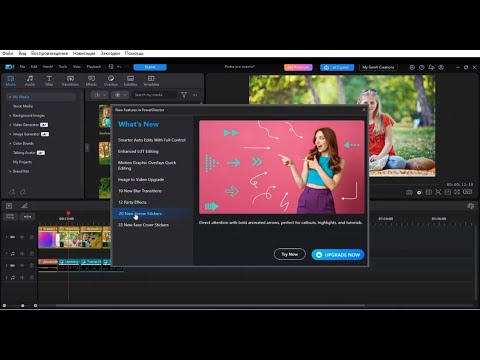Go to the Subtitles room
This screenshot has height=360, width=480.
pos(130,81)
